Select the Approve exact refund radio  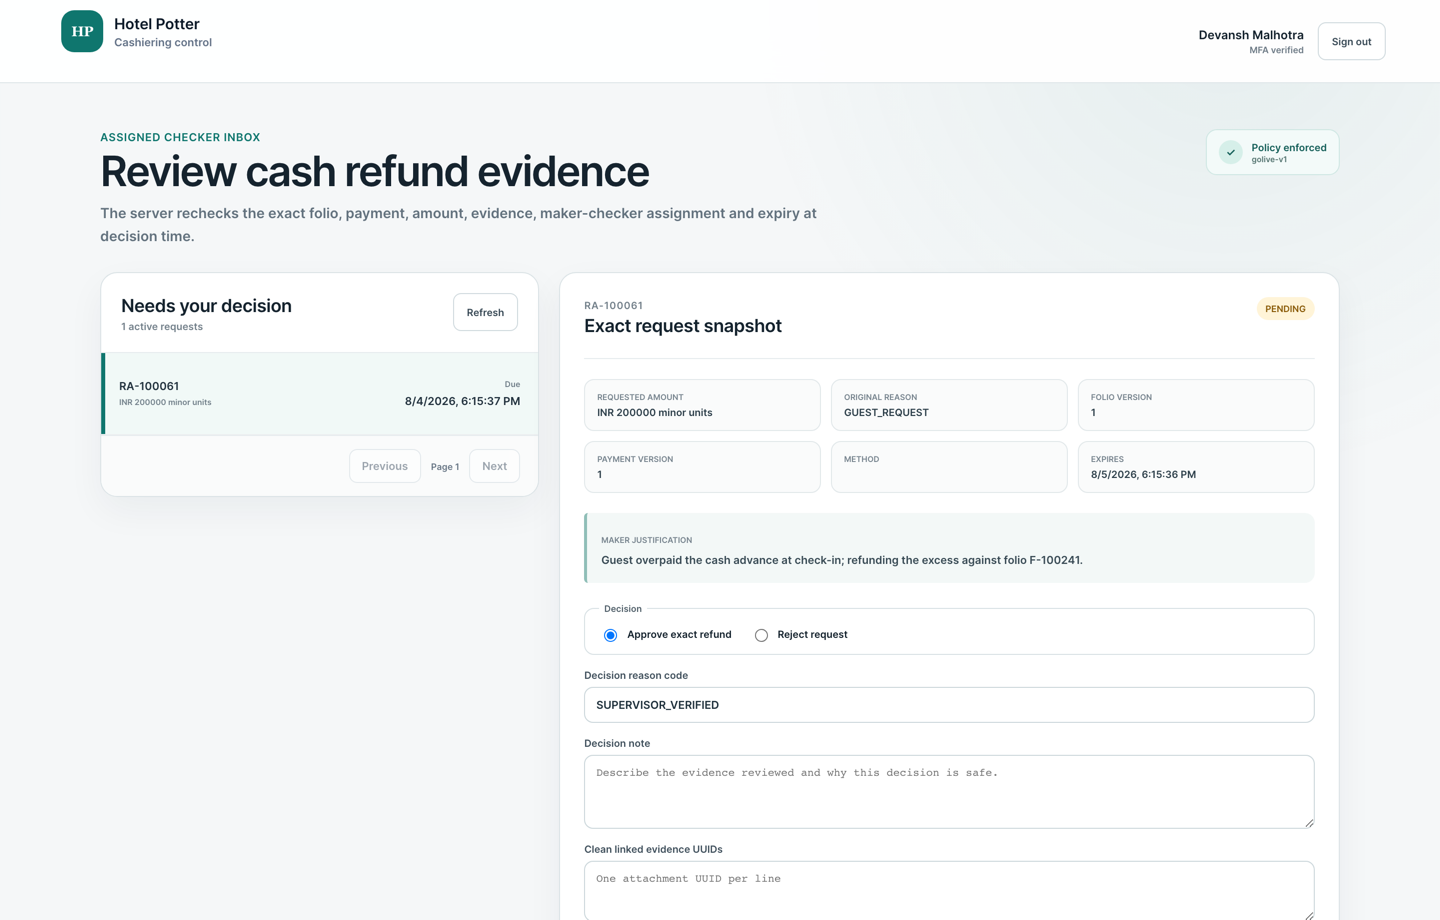point(610,635)
